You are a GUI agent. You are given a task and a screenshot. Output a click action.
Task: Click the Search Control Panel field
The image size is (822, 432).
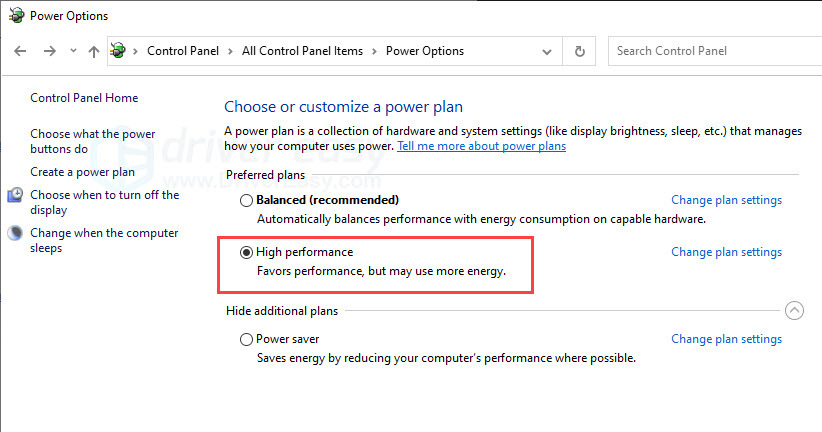click(715, 51)
